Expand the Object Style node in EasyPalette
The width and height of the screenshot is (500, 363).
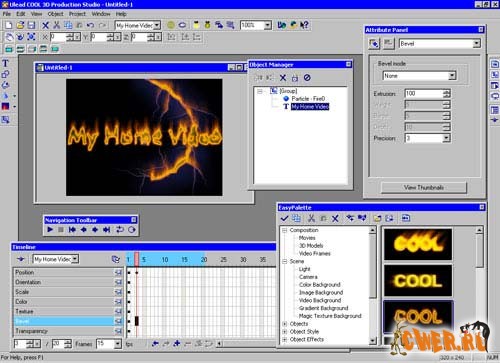pyautogui.click(x=285, y=332)
